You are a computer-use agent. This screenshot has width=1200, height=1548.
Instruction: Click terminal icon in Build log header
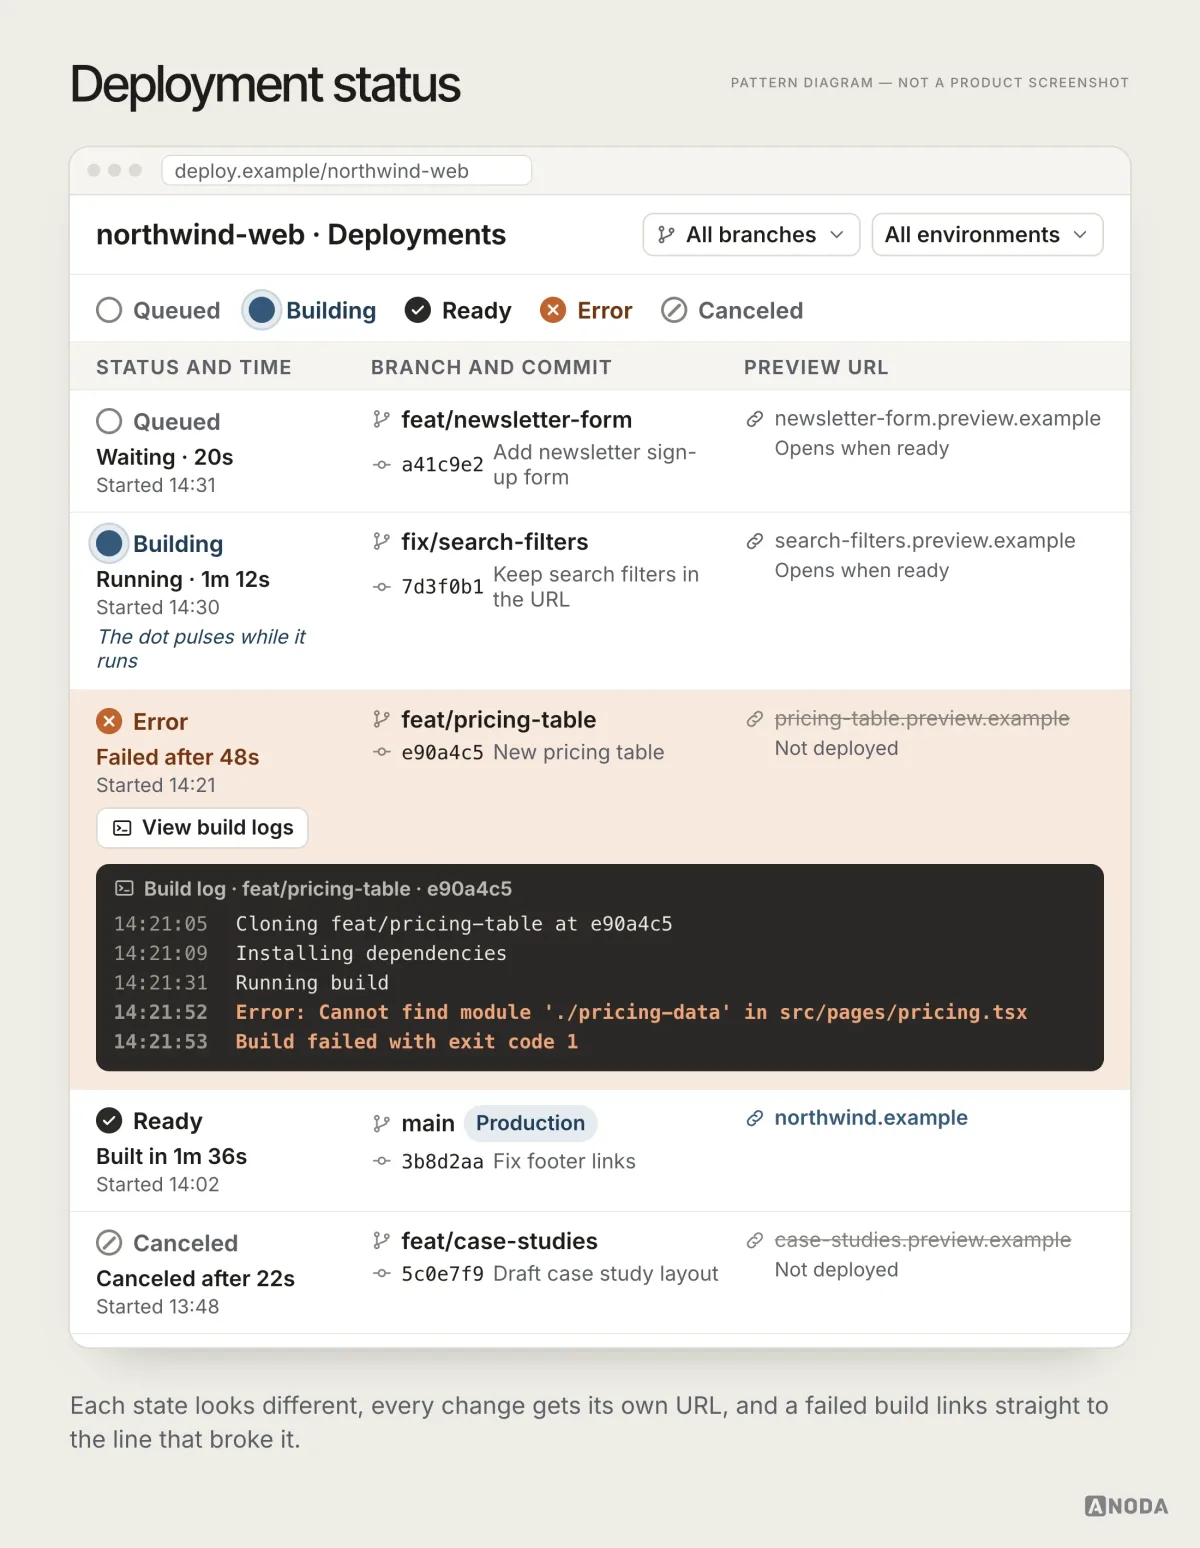[124, 888]
